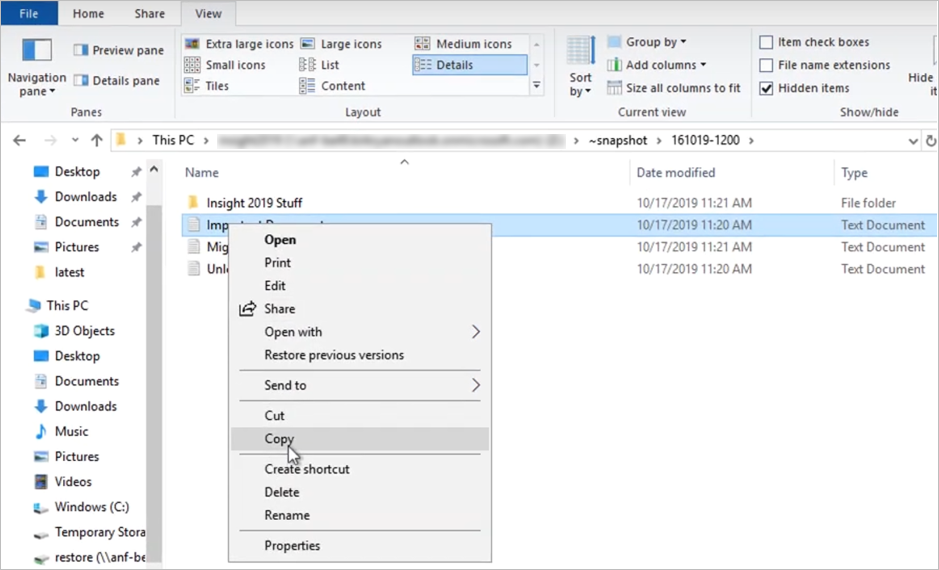Sort by the Type column header

coord(854,172)
